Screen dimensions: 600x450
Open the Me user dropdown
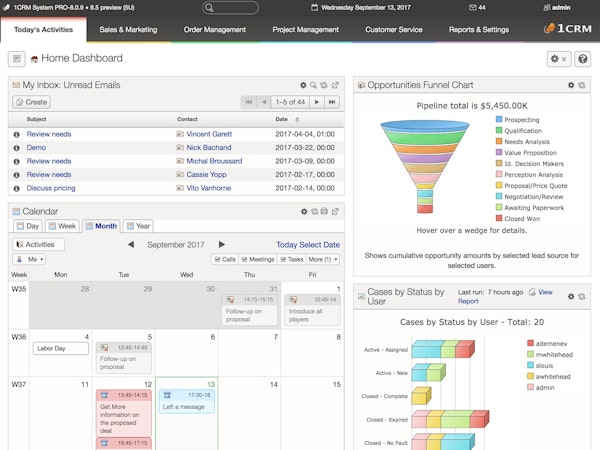(29, 259)
